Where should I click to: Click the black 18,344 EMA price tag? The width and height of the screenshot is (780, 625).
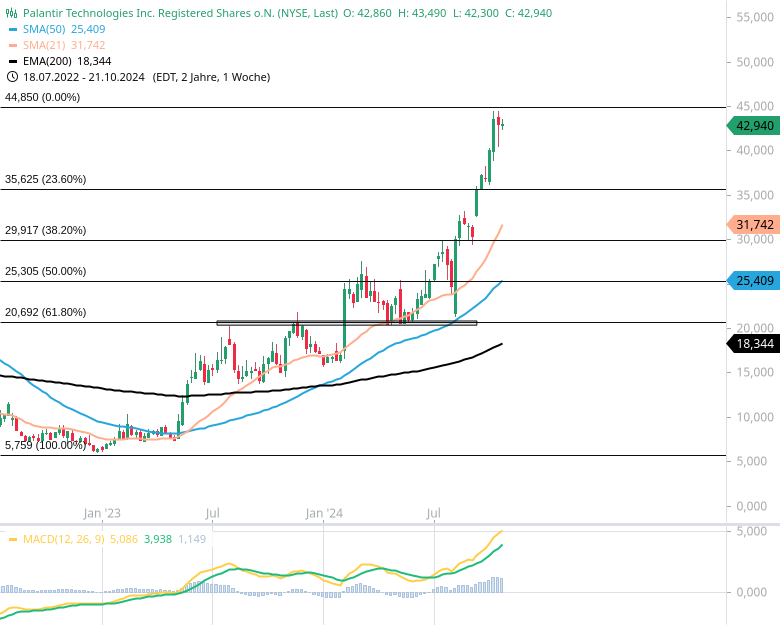(x=753, y=344)
